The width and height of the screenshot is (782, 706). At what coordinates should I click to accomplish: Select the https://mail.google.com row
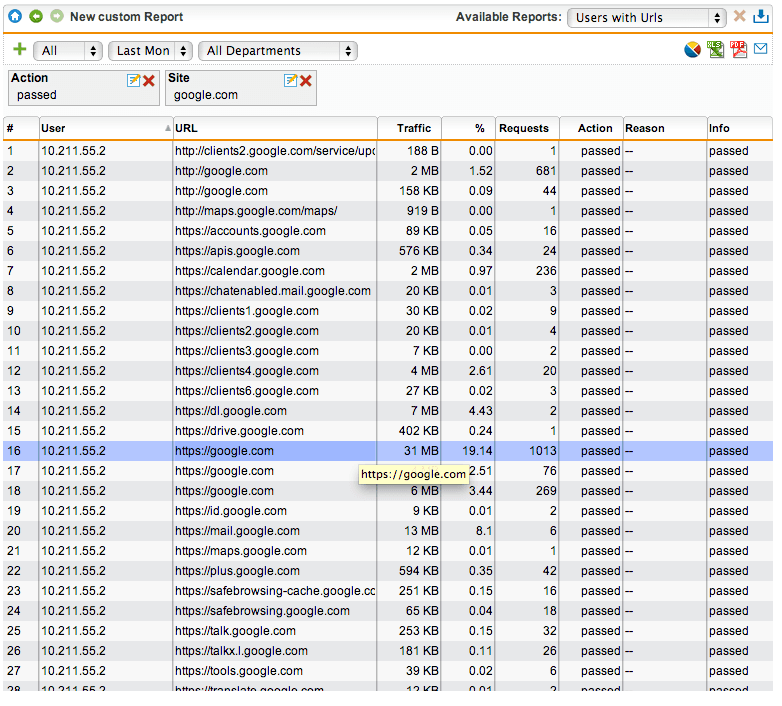click(388, 531)
